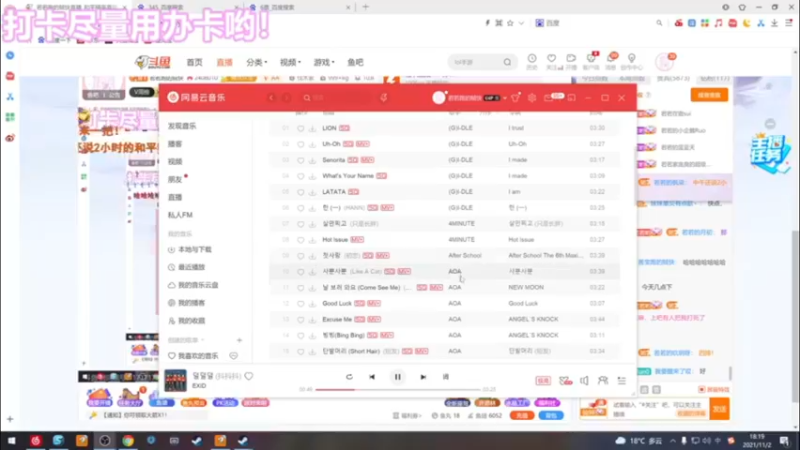Image resolution: width=800 pixels, height=450 pixels.
Task: Click the NetEase Music search box
Action: coord(337,97)
